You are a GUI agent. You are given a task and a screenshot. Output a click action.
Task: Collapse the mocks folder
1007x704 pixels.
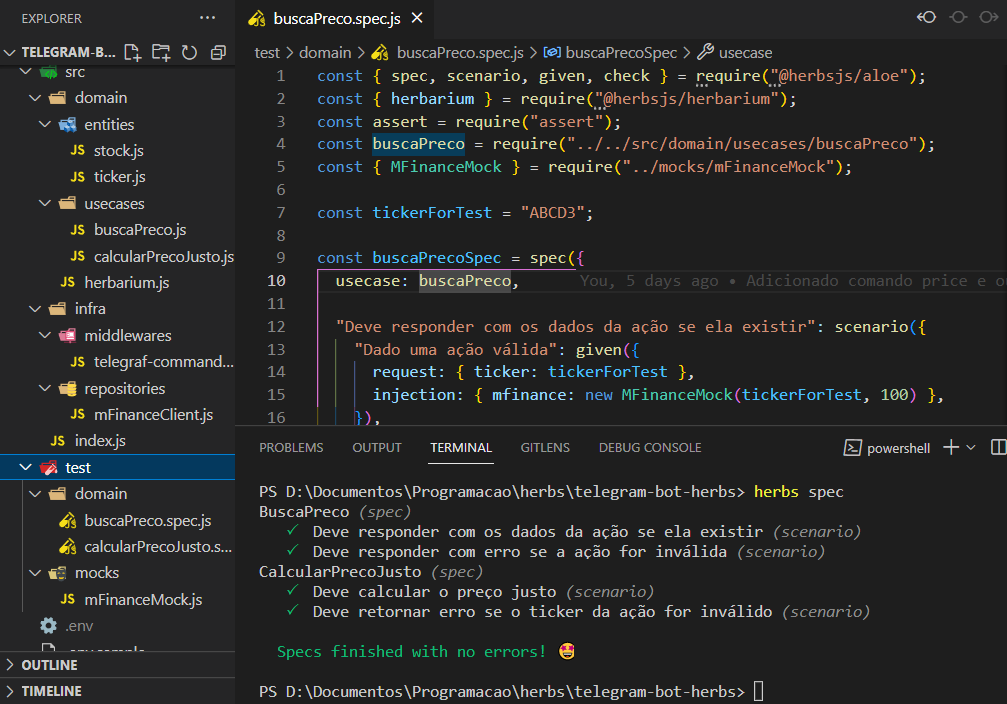tap(35, 572)
